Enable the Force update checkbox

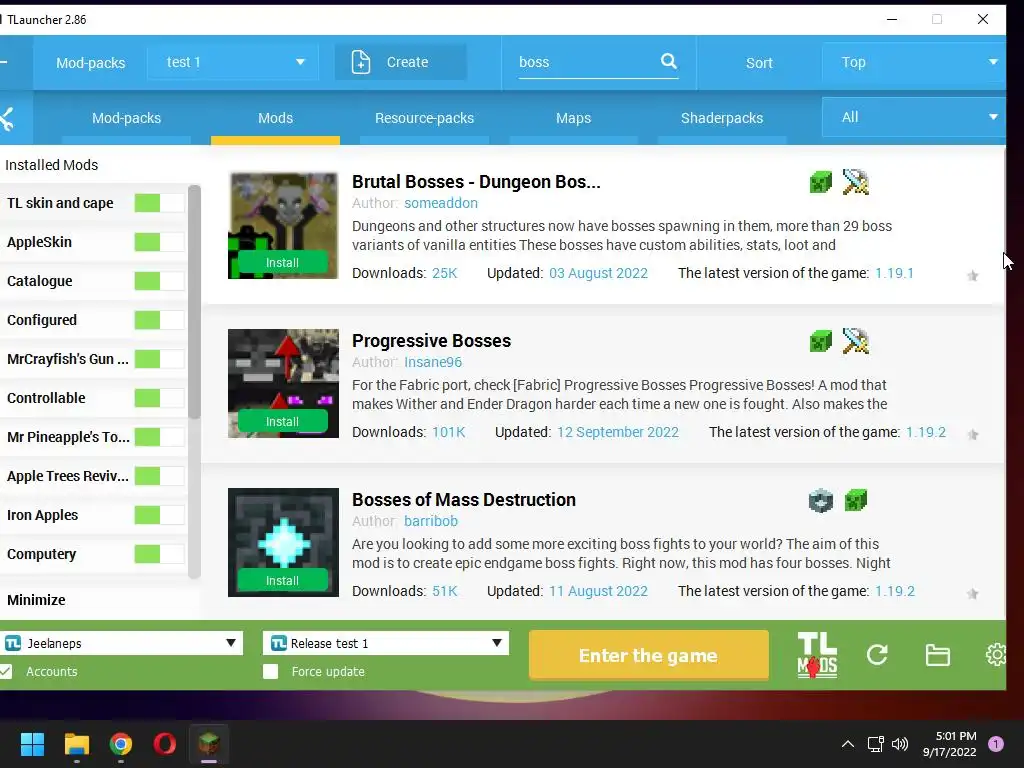click(270, 671)
